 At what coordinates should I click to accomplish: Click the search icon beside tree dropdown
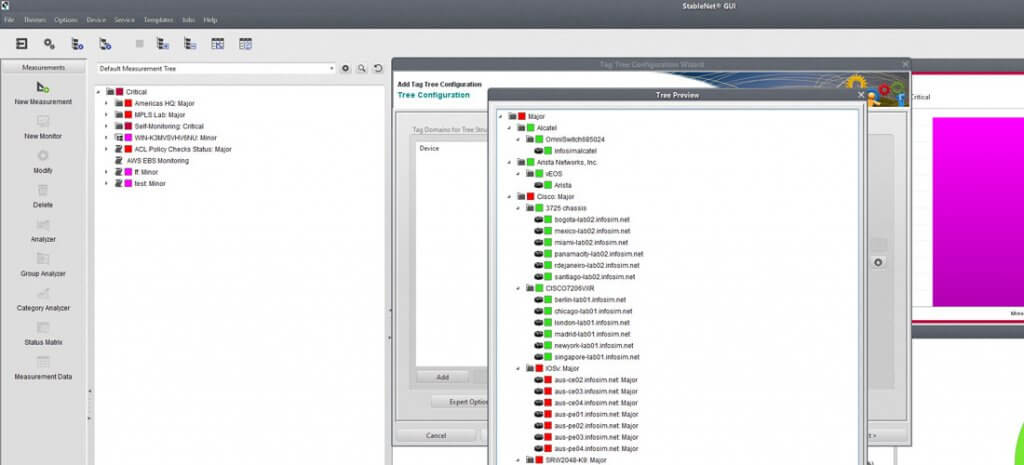click(362, 69)
